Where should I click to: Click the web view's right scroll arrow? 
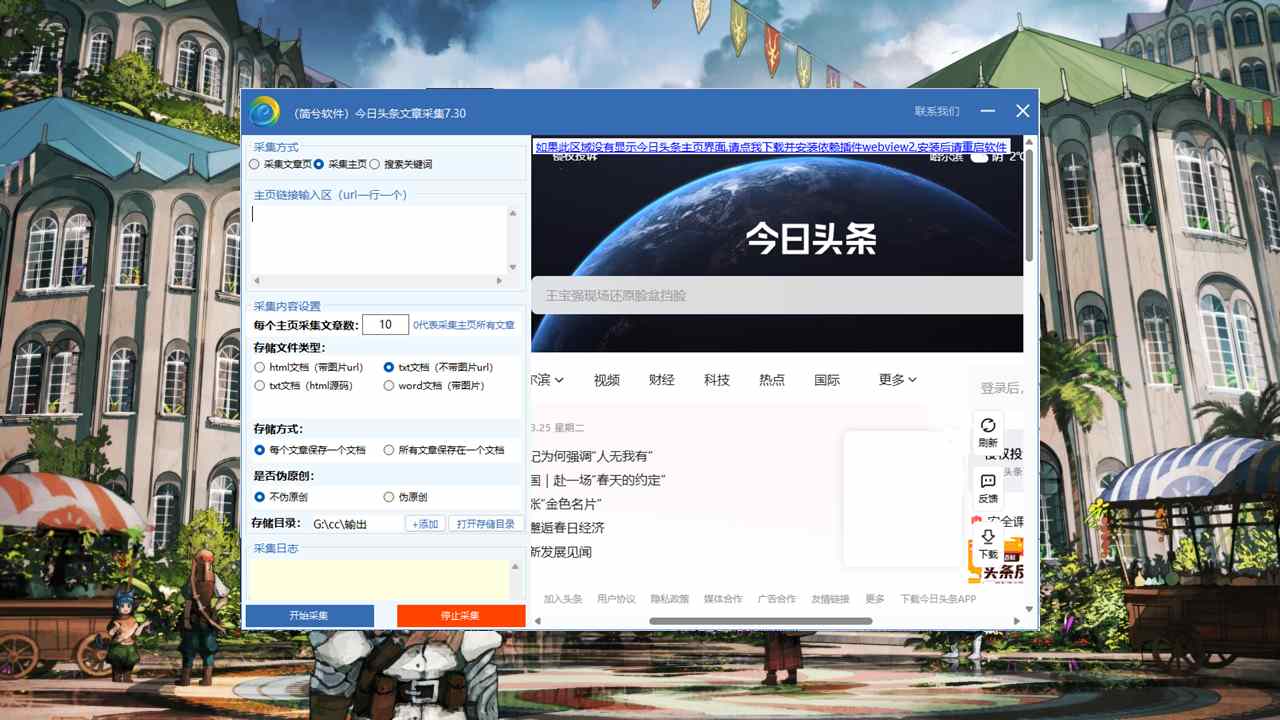click(1018, 621)
